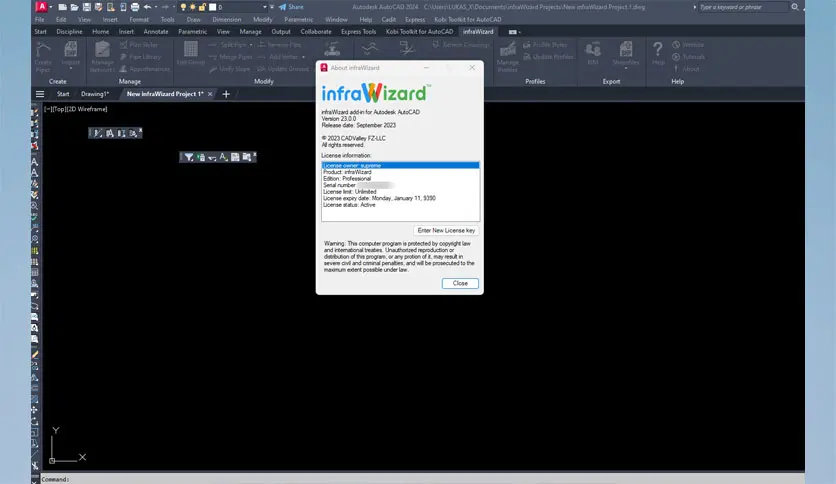Switch to the Express Tools ribbon tab
Image resolution: width=836 pixels, height=484 pixels.
tap(358, 31)
